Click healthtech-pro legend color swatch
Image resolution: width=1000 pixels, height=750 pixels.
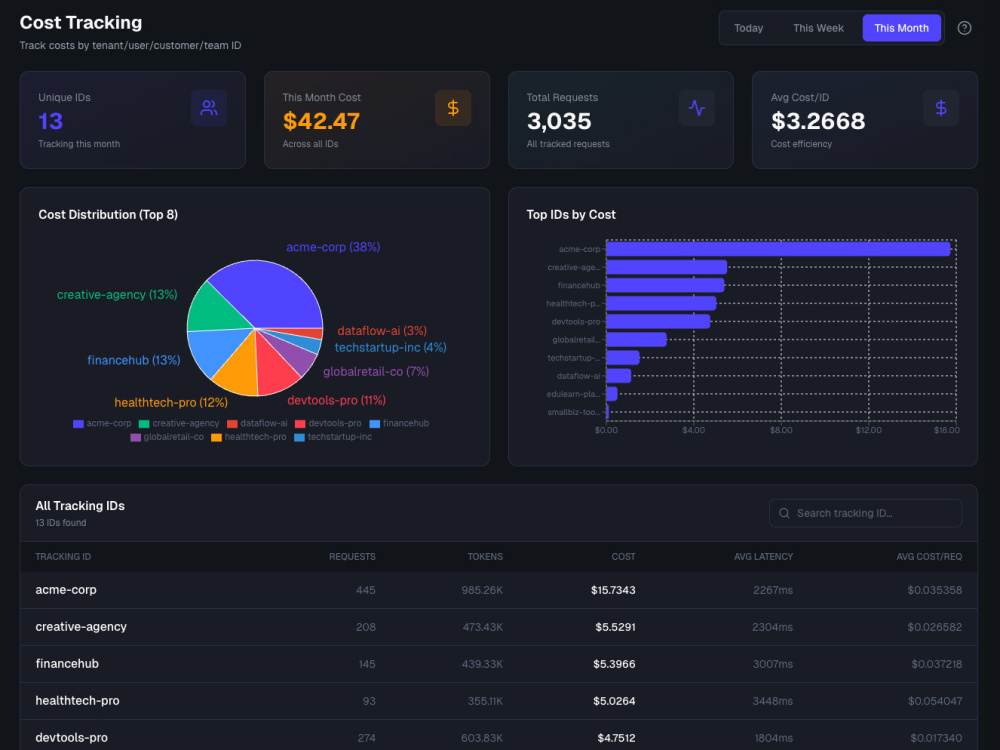(216, 438)
